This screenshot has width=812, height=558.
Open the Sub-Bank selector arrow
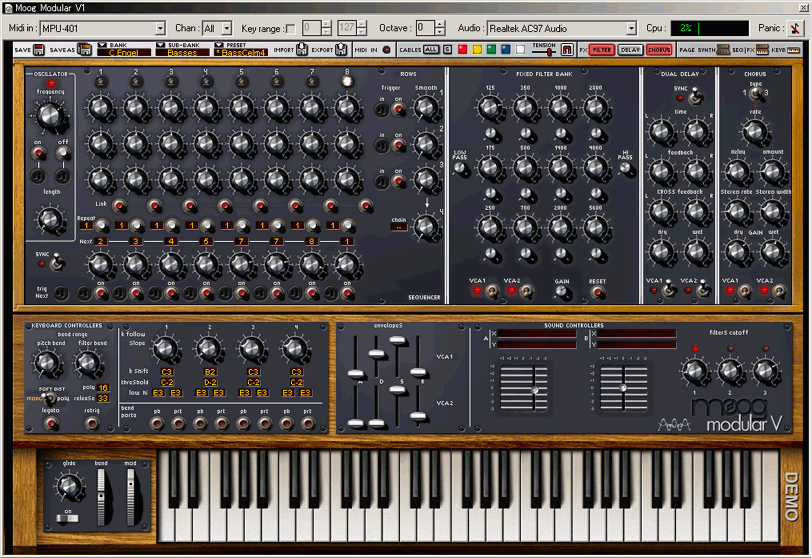(x=161, y=45)
